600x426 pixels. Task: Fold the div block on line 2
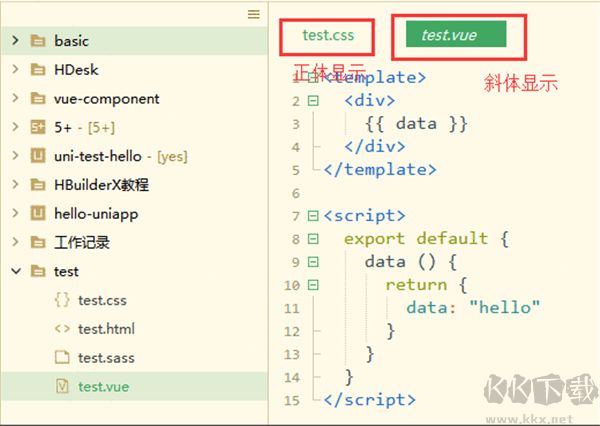pyautogui.click(x=313, y=100)
